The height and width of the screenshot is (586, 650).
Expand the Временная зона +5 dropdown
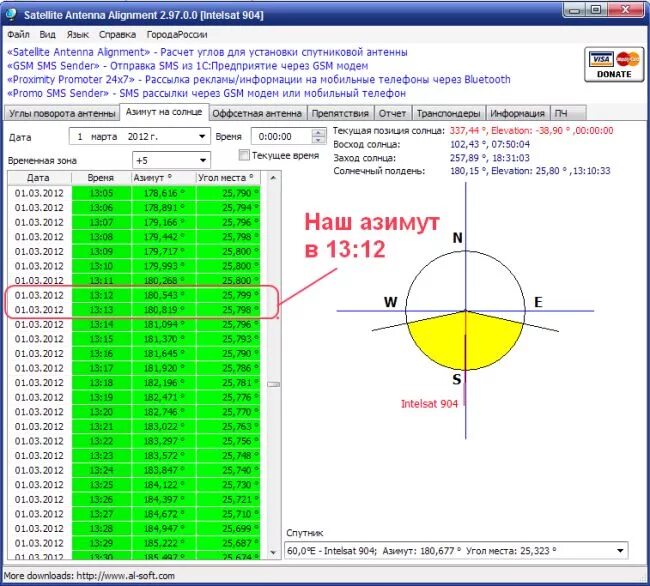(x=203, y=160)
